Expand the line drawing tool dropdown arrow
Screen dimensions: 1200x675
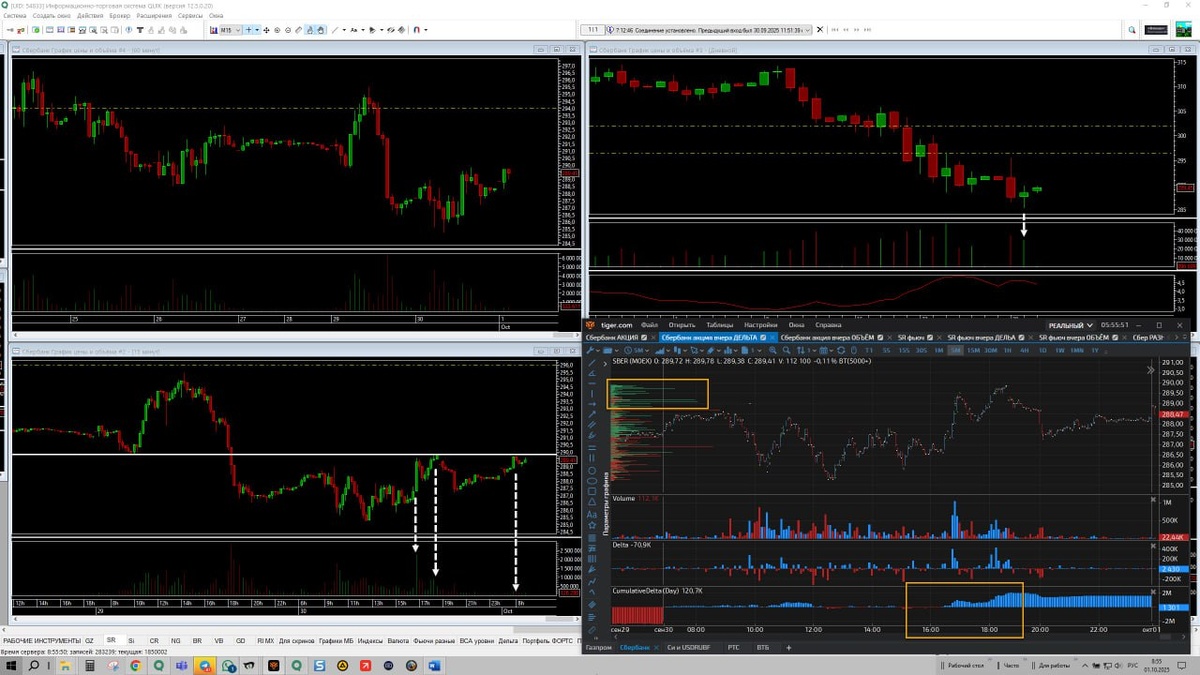344,30
